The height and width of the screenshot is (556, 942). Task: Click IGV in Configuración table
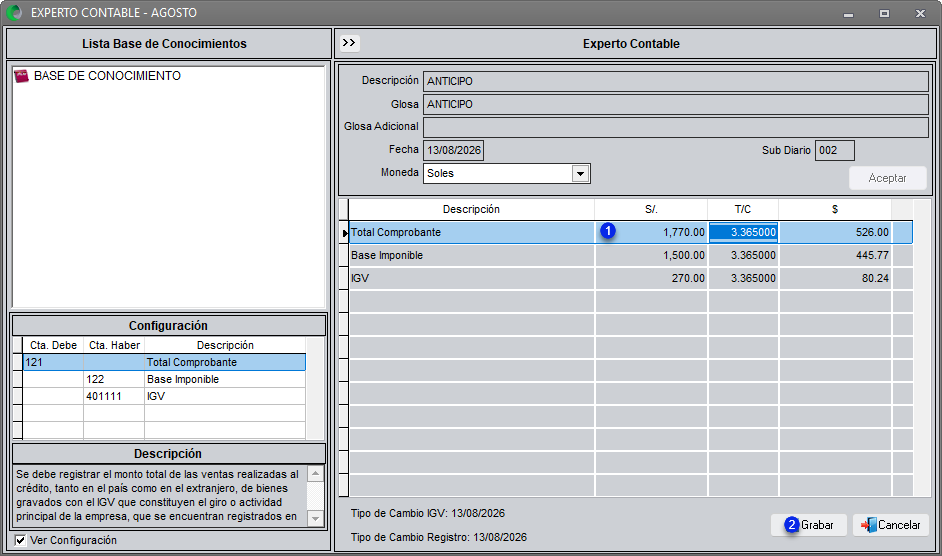pos(225,396)
